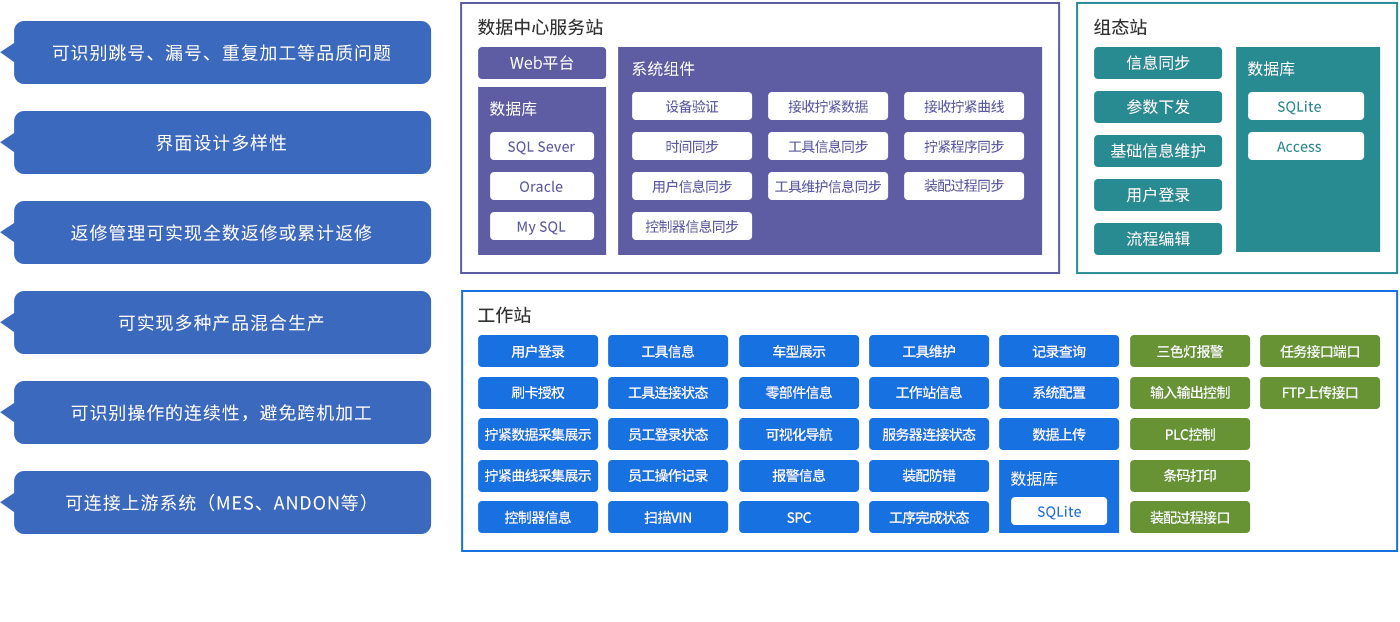Click the 零部件信息 block

click(799, 392)
